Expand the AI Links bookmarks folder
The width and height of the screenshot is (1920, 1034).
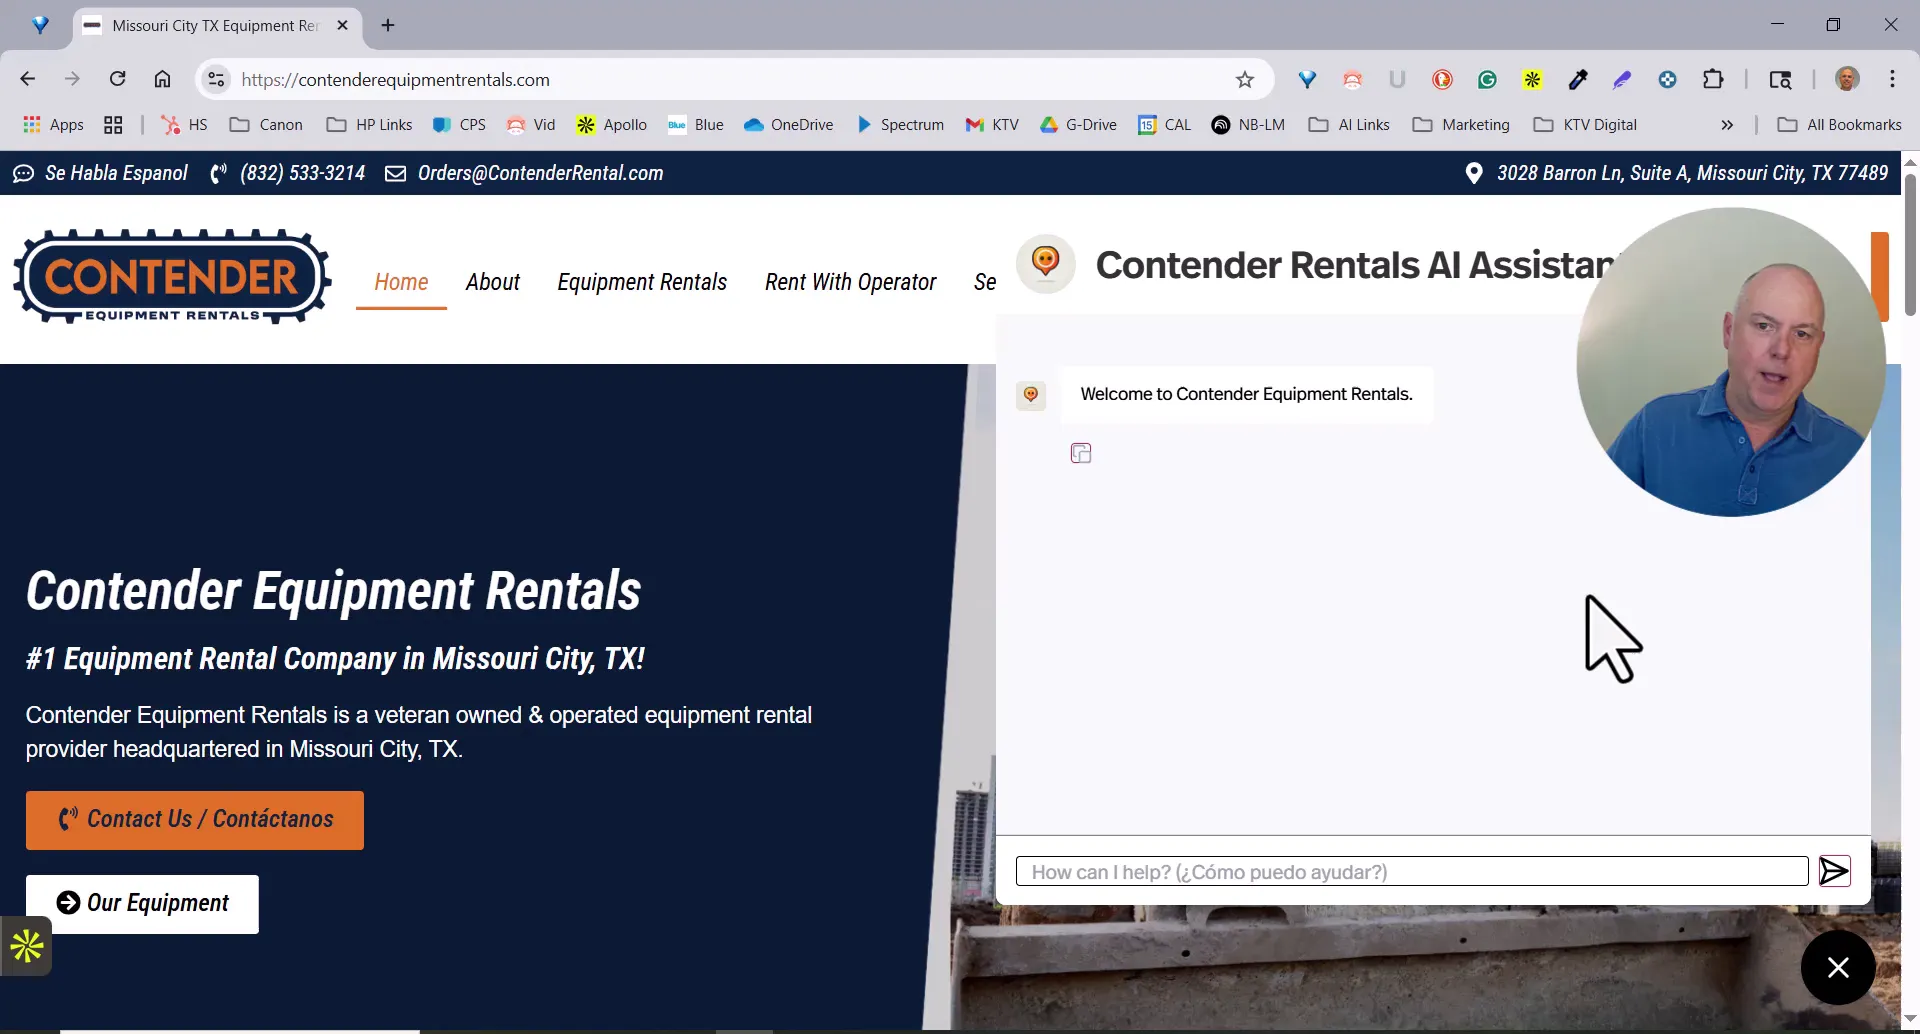[x=1350, y=125]
